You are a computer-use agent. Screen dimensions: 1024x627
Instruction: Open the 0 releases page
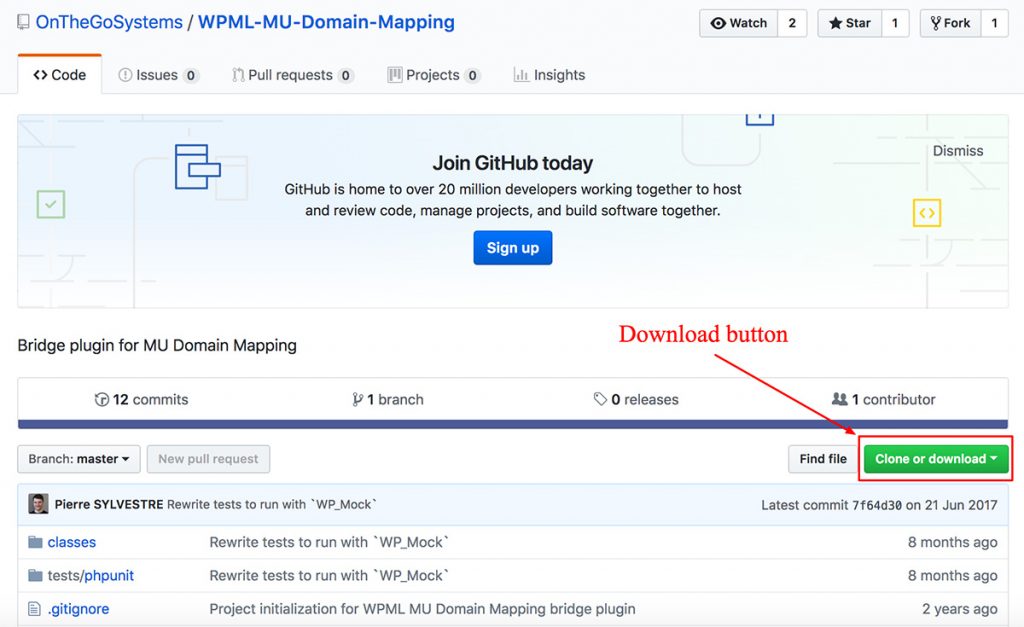click(636, 399)
